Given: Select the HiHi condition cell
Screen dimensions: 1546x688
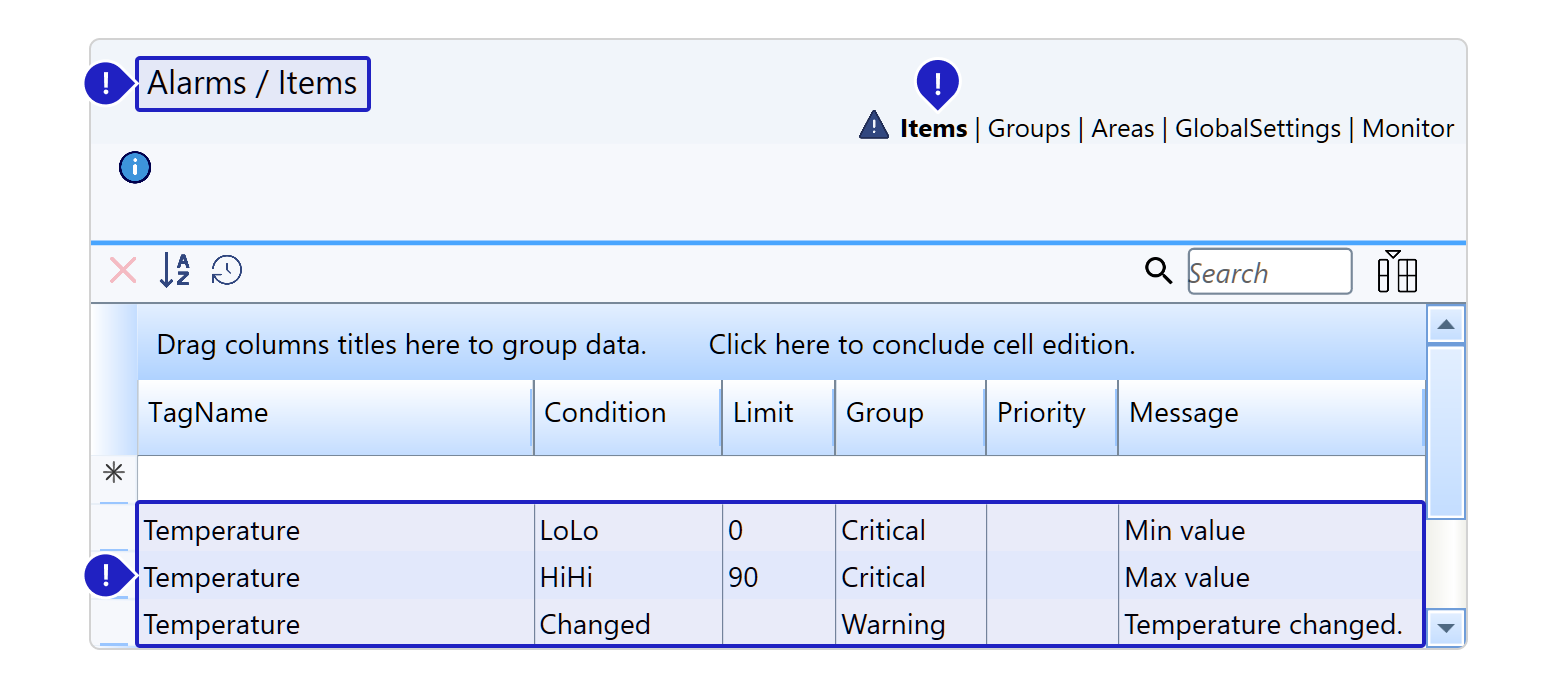Looking at the screenshot, I should click(627, 578).
